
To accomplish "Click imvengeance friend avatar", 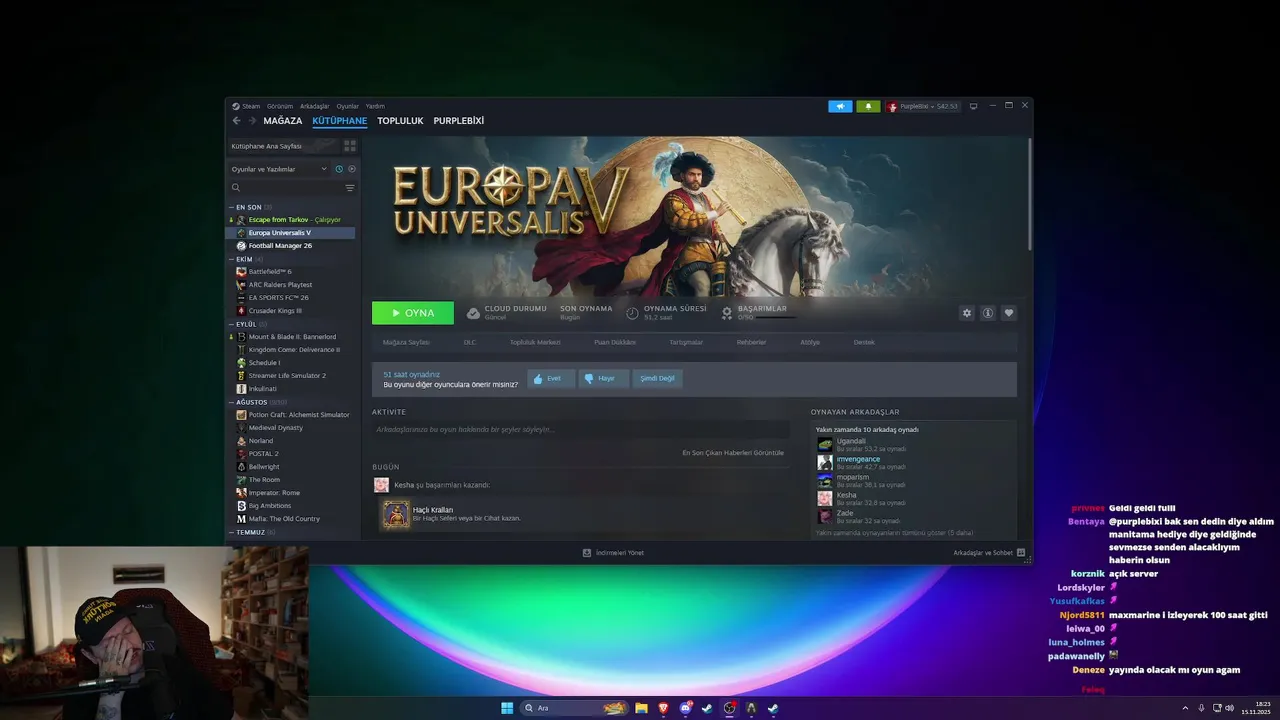I will tap(825, 463).
